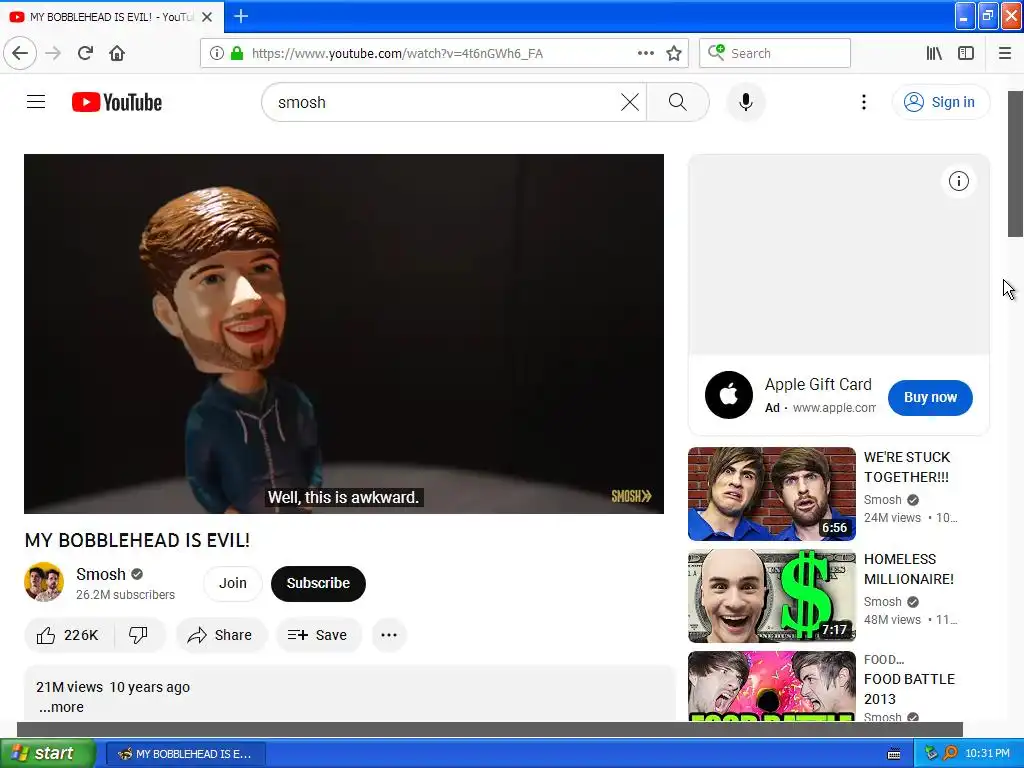Click Buy now on Apple Gift Card ad
The image size is (1024, 768).
pyautogui.click(x=930, y=397)
